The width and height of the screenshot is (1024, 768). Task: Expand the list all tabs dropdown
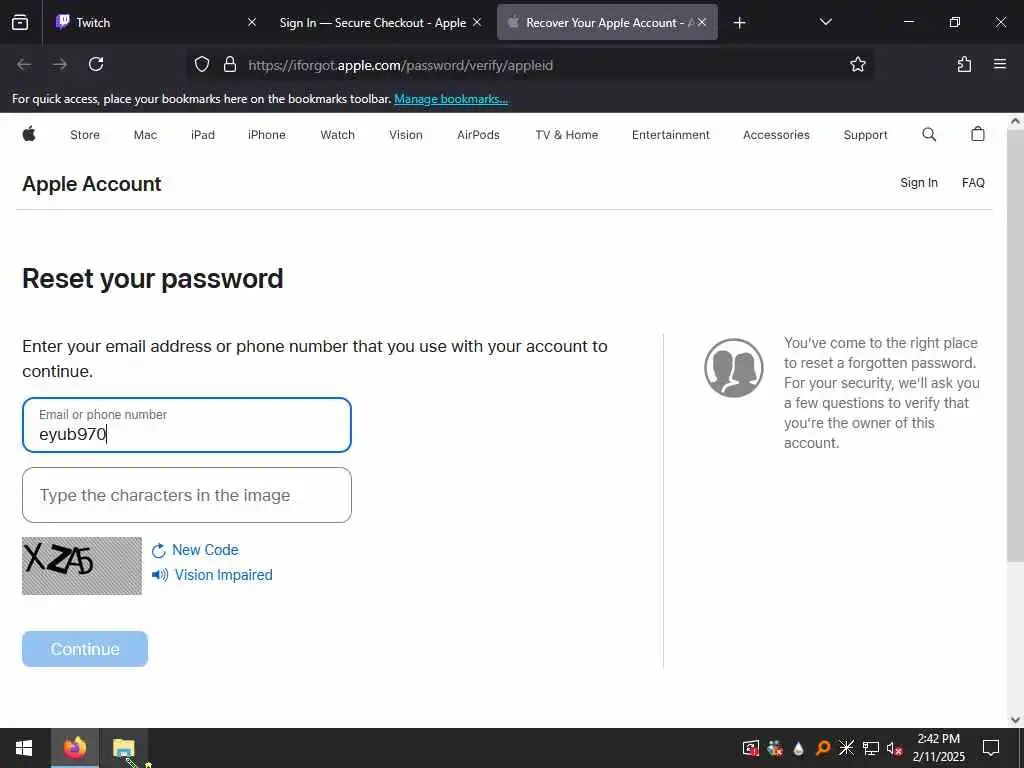[825, 22]
